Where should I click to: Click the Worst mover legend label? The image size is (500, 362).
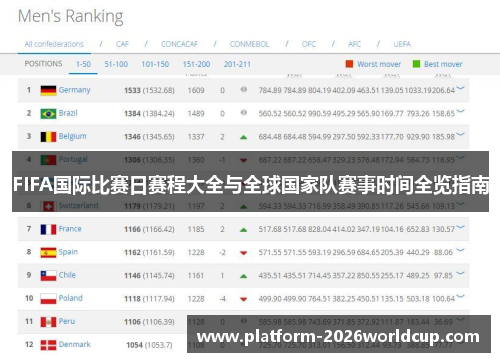pos(379,64)
